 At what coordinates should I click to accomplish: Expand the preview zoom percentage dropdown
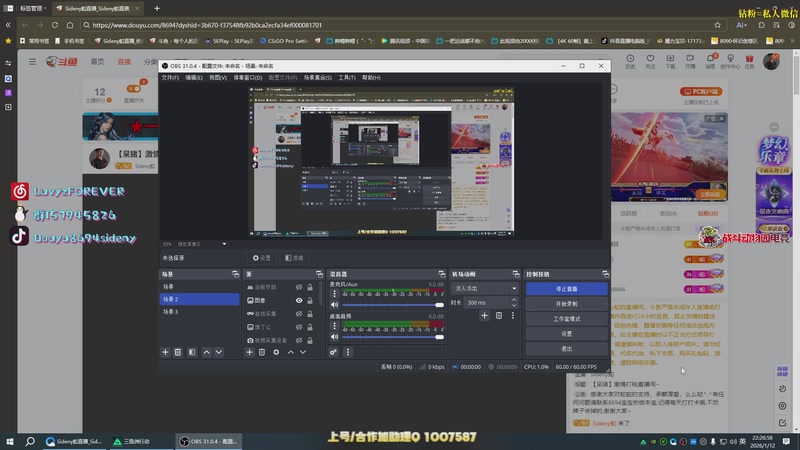click(x=224, y=243)
